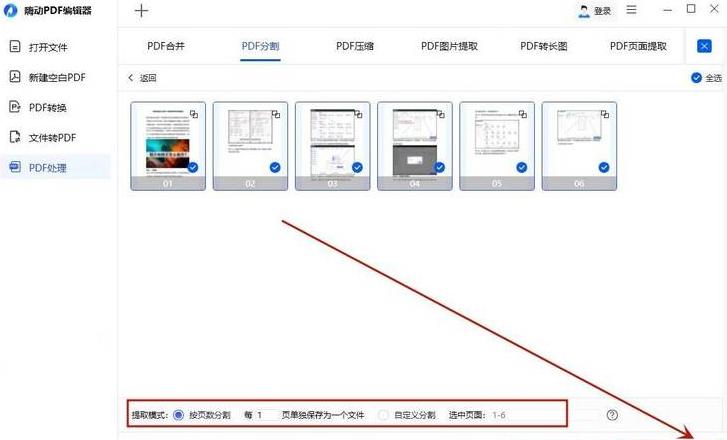Viewport: 727px width, 440px height.
Task: Switch to the PDF图片提取 tab
Action: coord(449,46)
